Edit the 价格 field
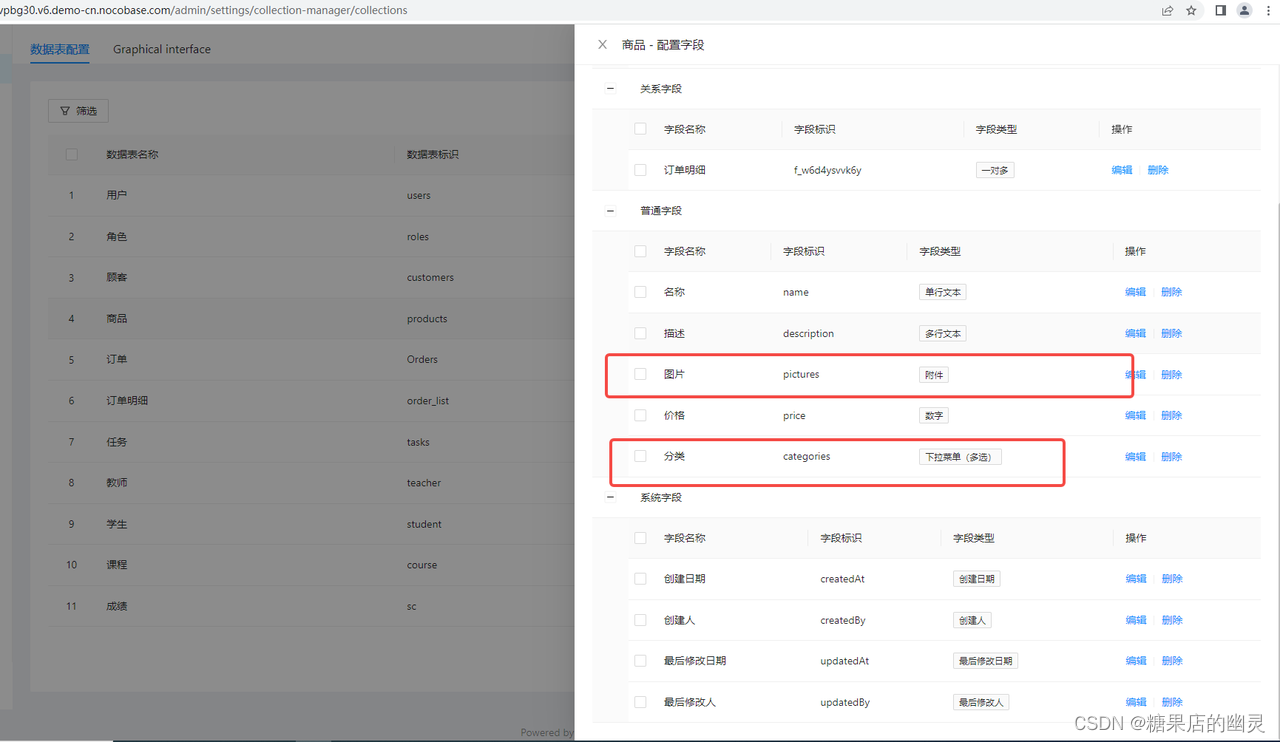Image resolution: width=1280 pixels, height=742 pixels. [1136, 415]
